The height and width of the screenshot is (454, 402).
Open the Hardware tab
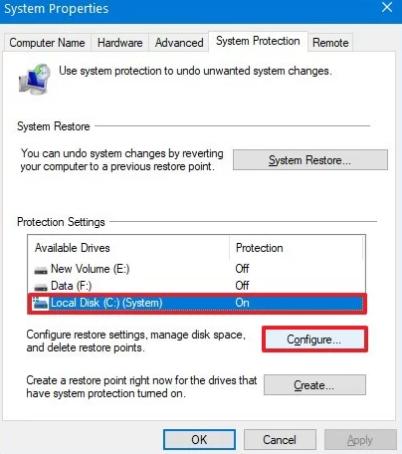pyautogui.click(x=120, y=43)
